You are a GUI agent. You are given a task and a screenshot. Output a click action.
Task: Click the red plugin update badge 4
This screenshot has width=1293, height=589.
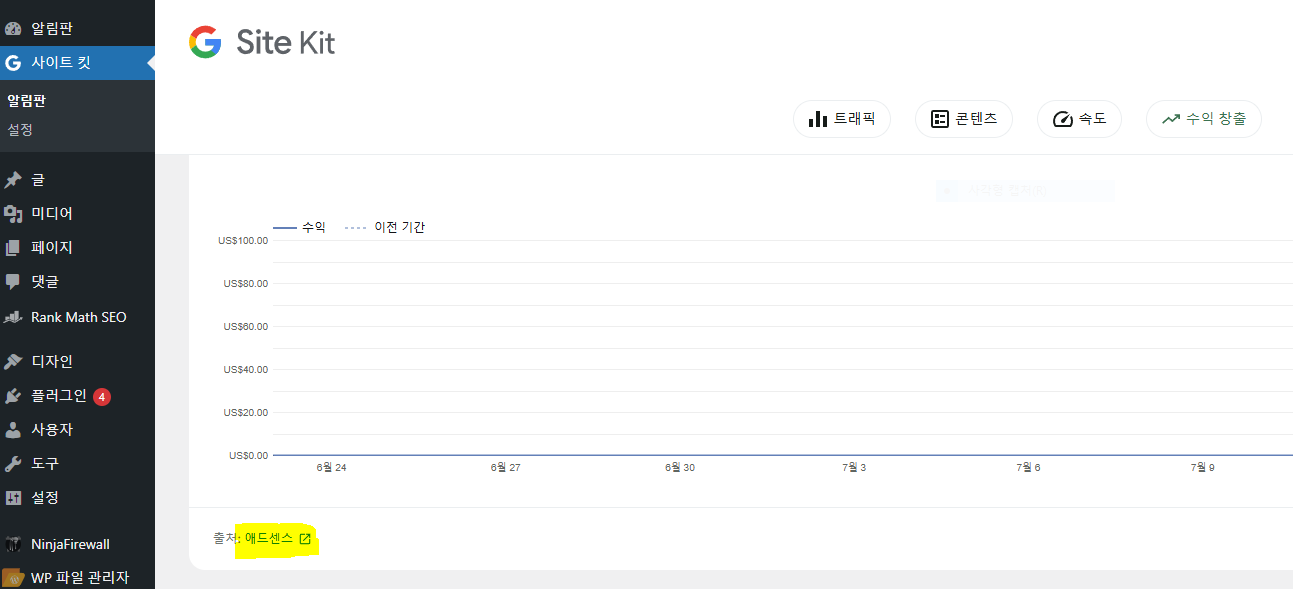tap(102, 397)
